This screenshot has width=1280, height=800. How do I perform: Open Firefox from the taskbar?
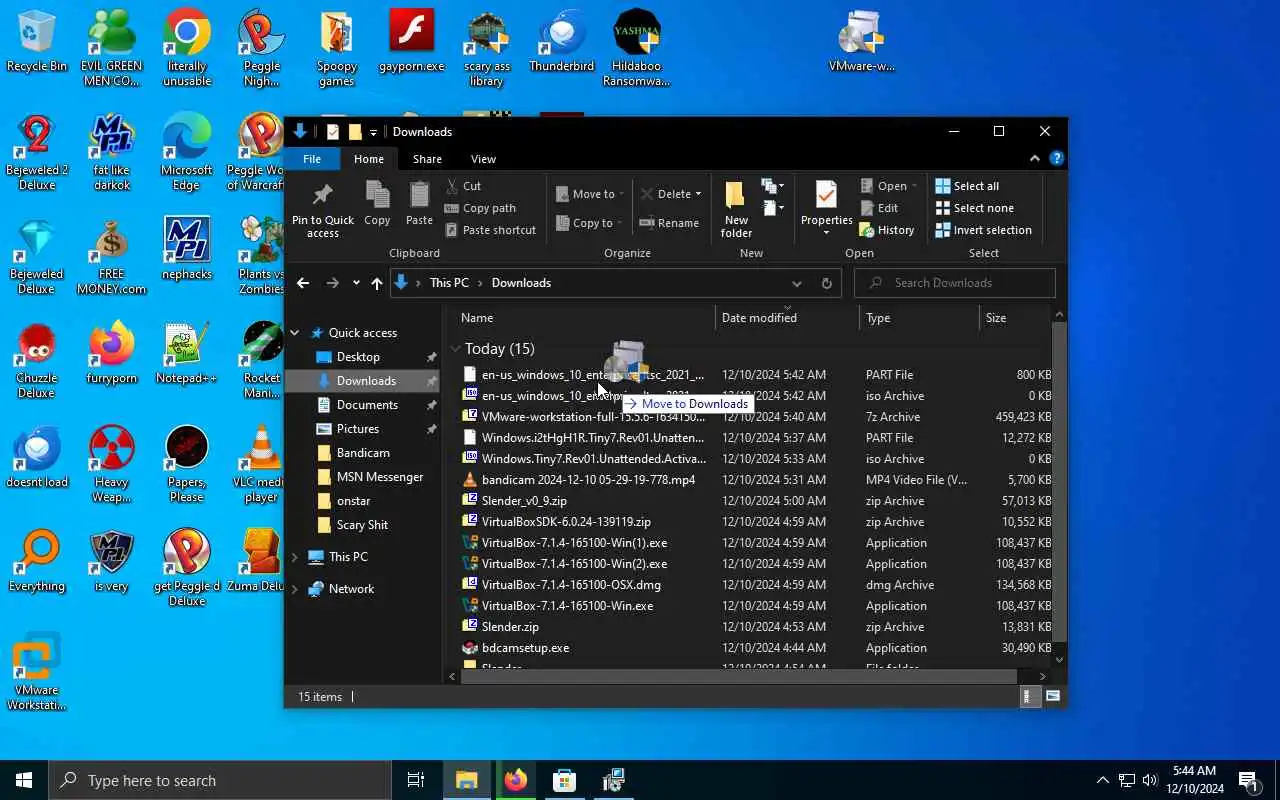coord(516,780)
